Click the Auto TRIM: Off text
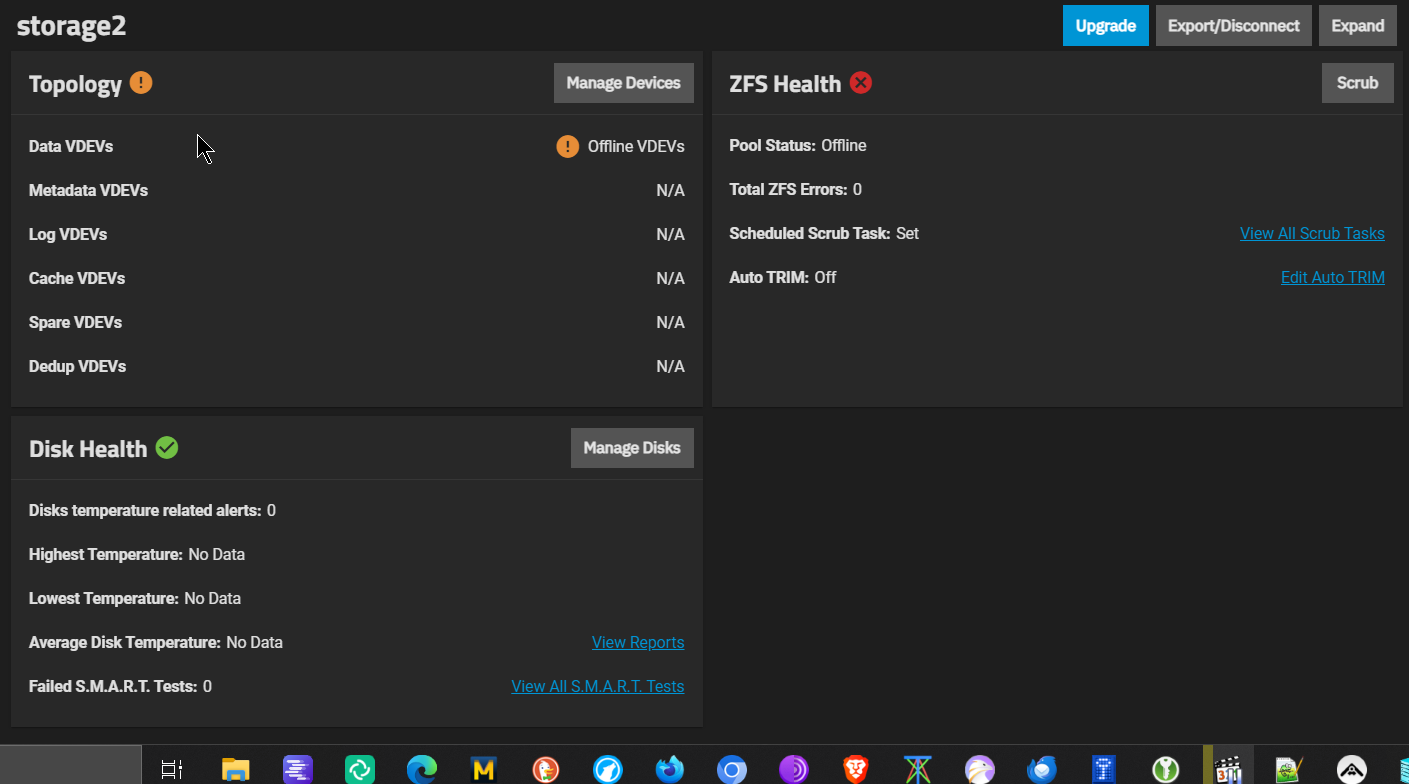 coord(783,277)
